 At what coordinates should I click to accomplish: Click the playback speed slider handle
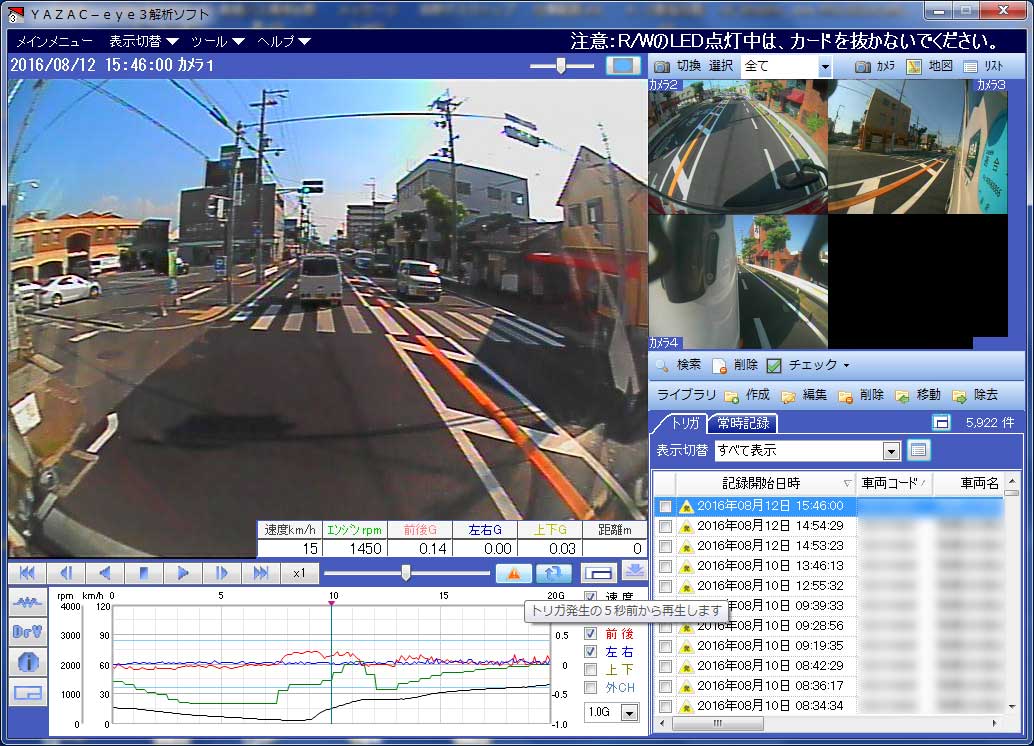(x=405, y=573)
